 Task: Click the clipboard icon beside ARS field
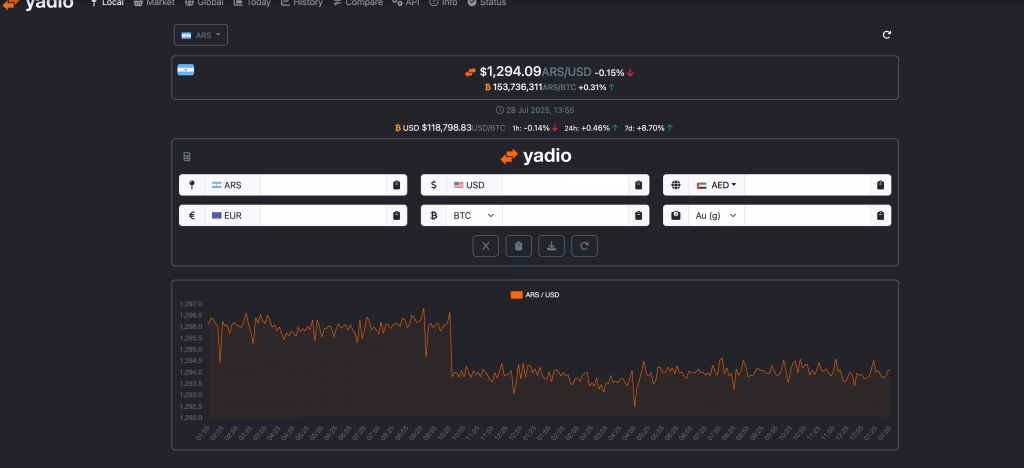(x=396, y=185)
